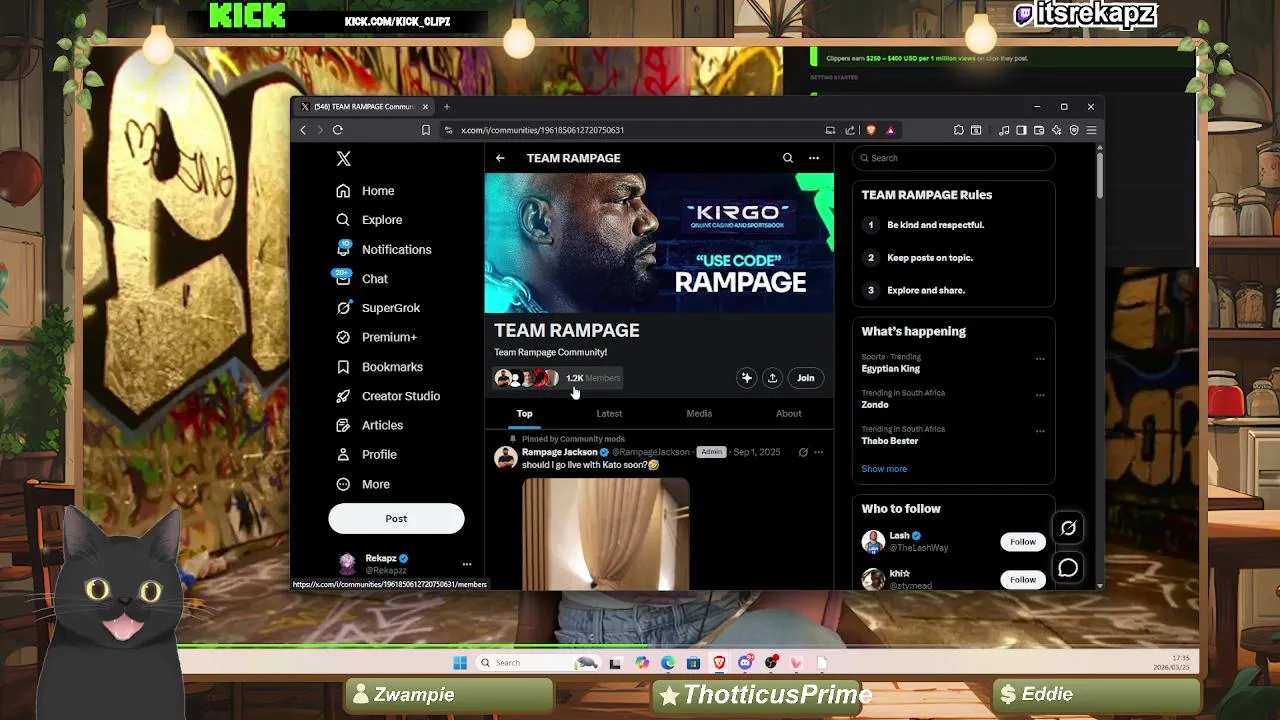Viewport: 1280px width, 720px height.
Task: Click the X logo in sidebar
Action: point(343,159)
